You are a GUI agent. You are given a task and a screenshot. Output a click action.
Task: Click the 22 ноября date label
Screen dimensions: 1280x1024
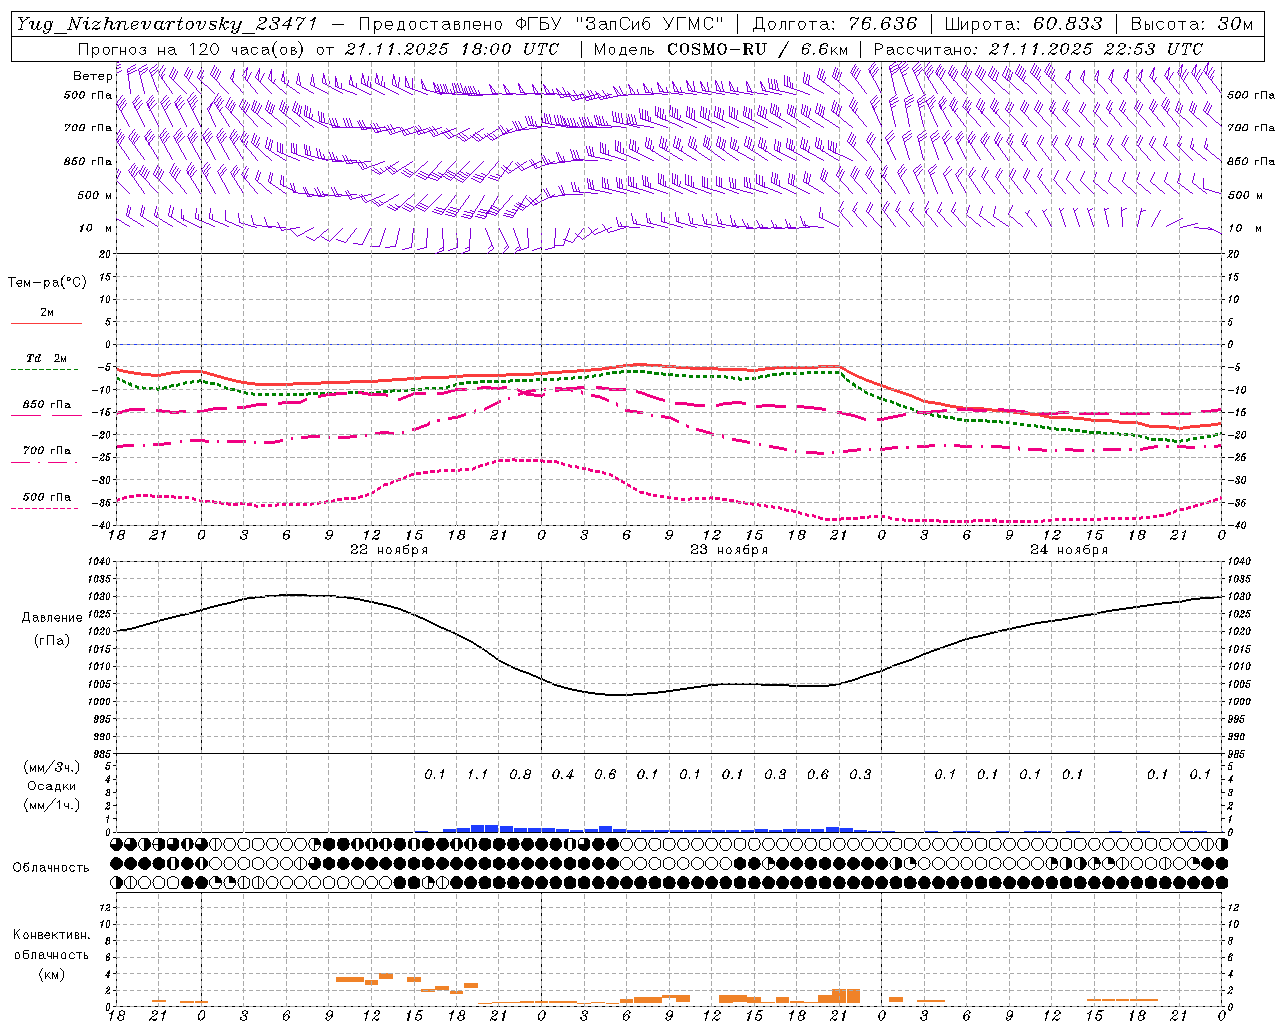(389, 550)
